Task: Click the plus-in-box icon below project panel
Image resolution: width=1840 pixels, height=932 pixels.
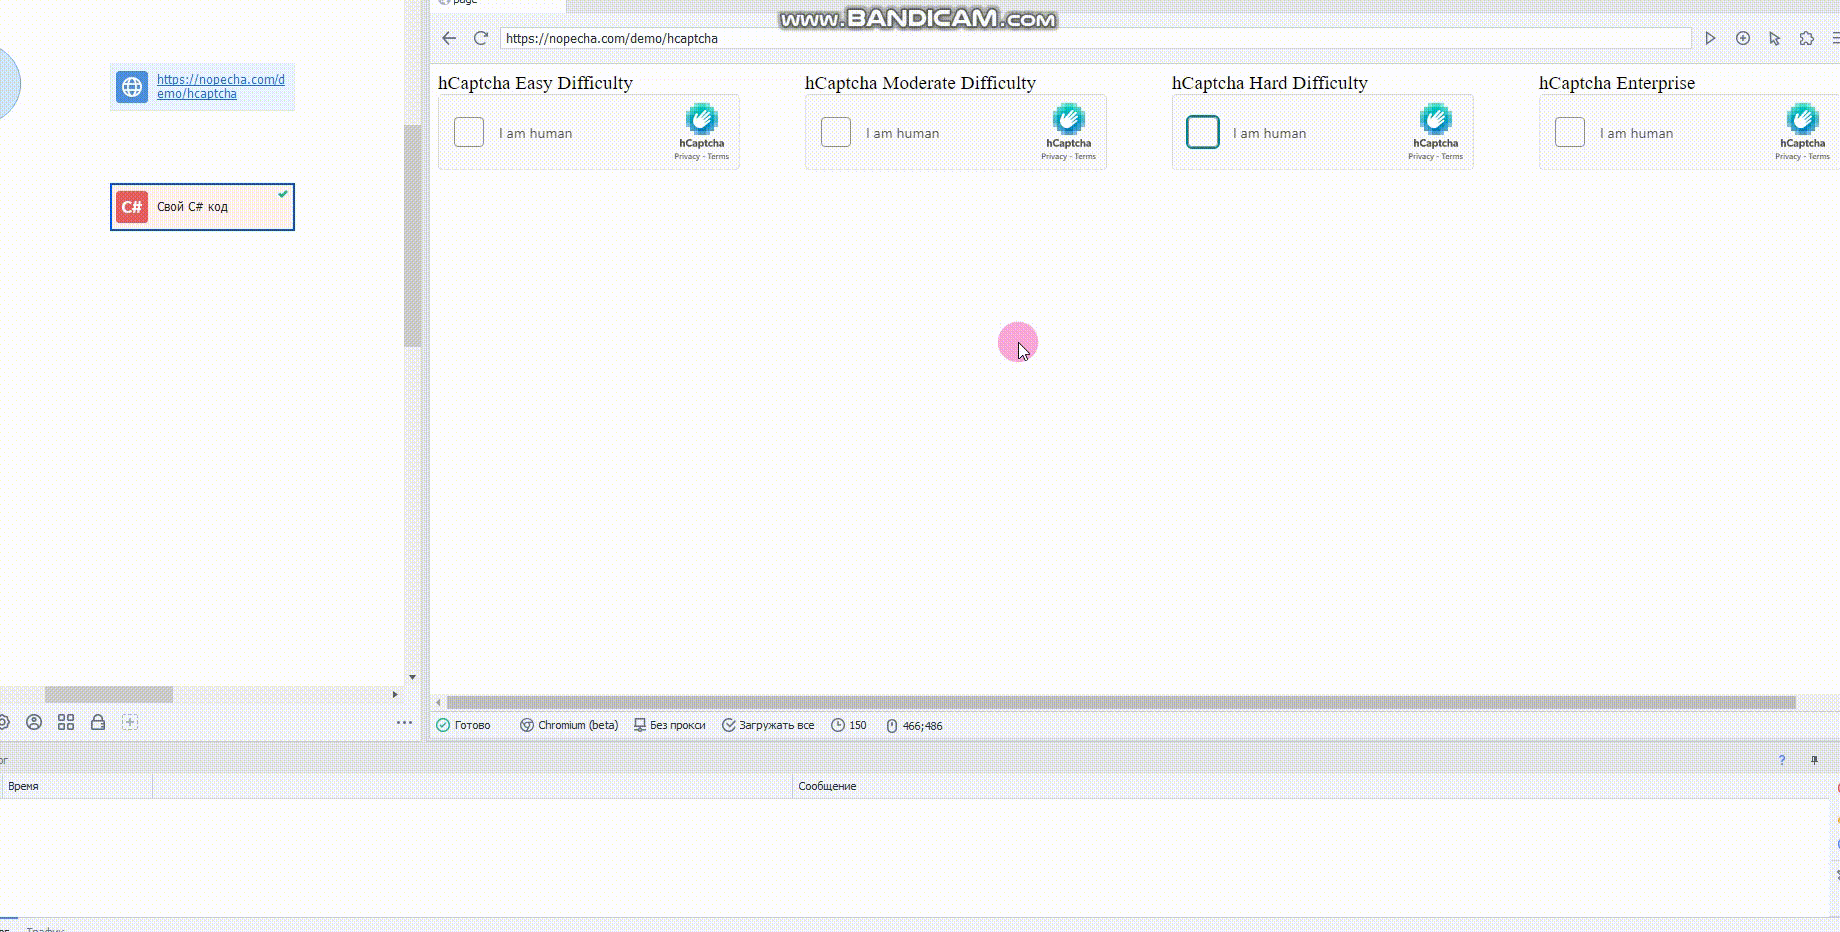Action: [x=130, y=722]
